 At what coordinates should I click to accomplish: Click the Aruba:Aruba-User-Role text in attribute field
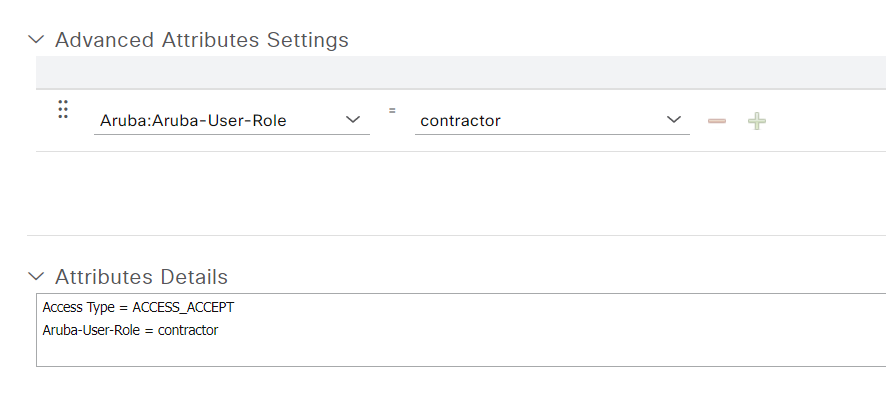coord(193,120)
